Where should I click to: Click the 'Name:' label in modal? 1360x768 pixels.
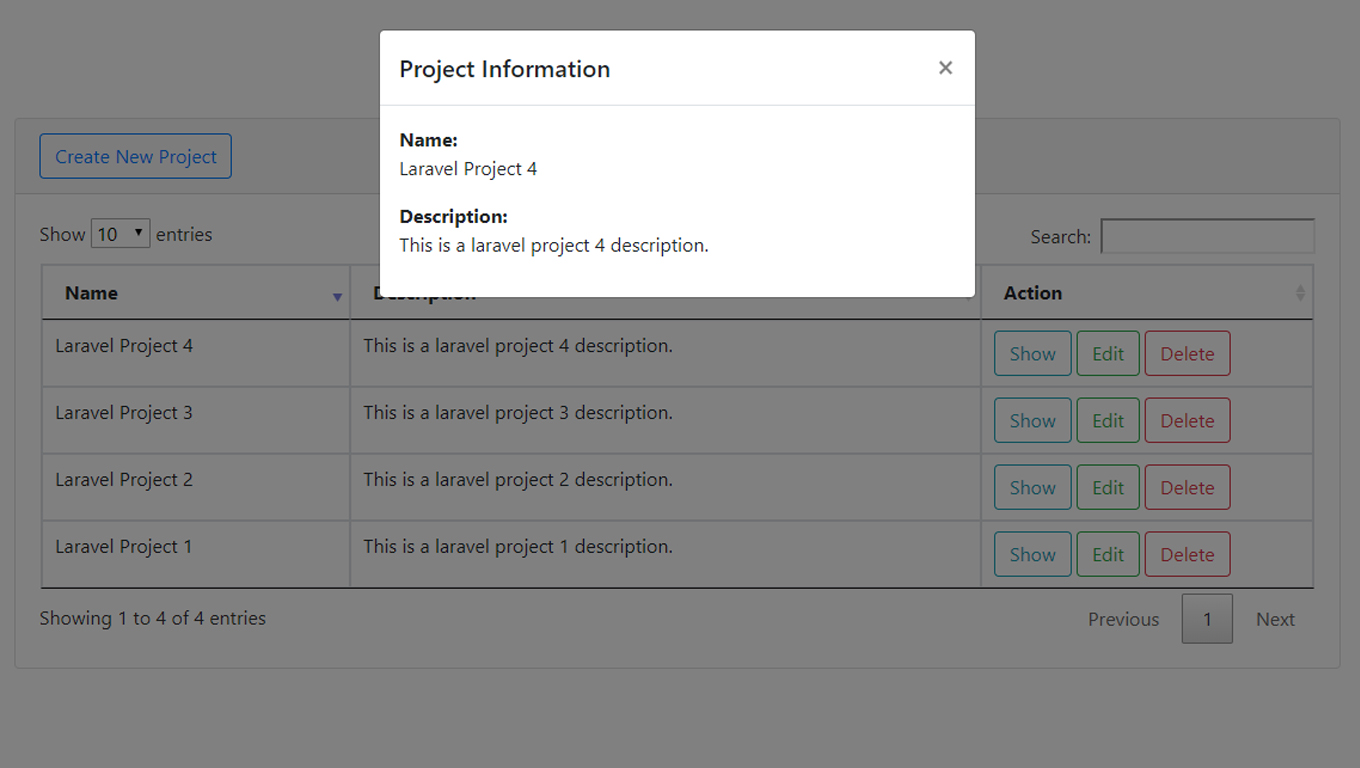coord(429,140)
